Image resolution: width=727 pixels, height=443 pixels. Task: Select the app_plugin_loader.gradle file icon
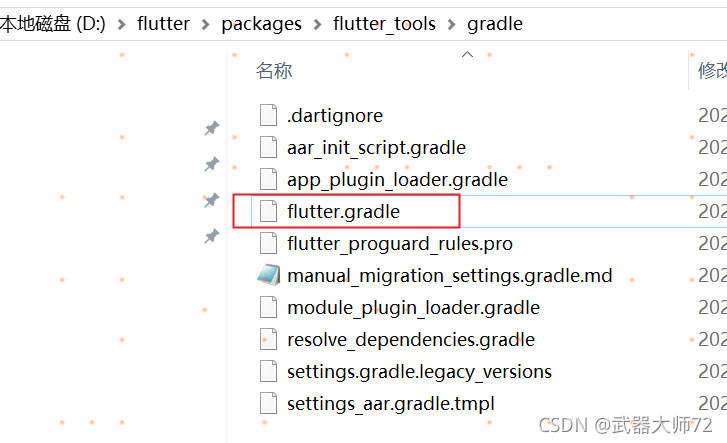click(268, 180)
